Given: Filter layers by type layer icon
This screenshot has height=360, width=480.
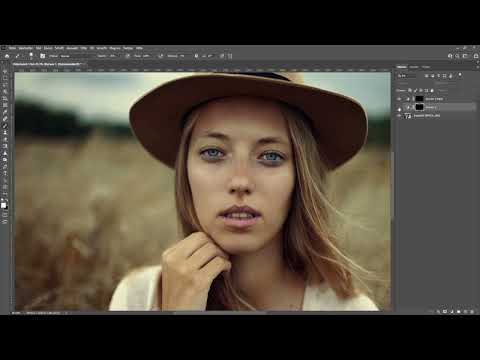Looking at the screenshot, I should [x=439, y=76].
